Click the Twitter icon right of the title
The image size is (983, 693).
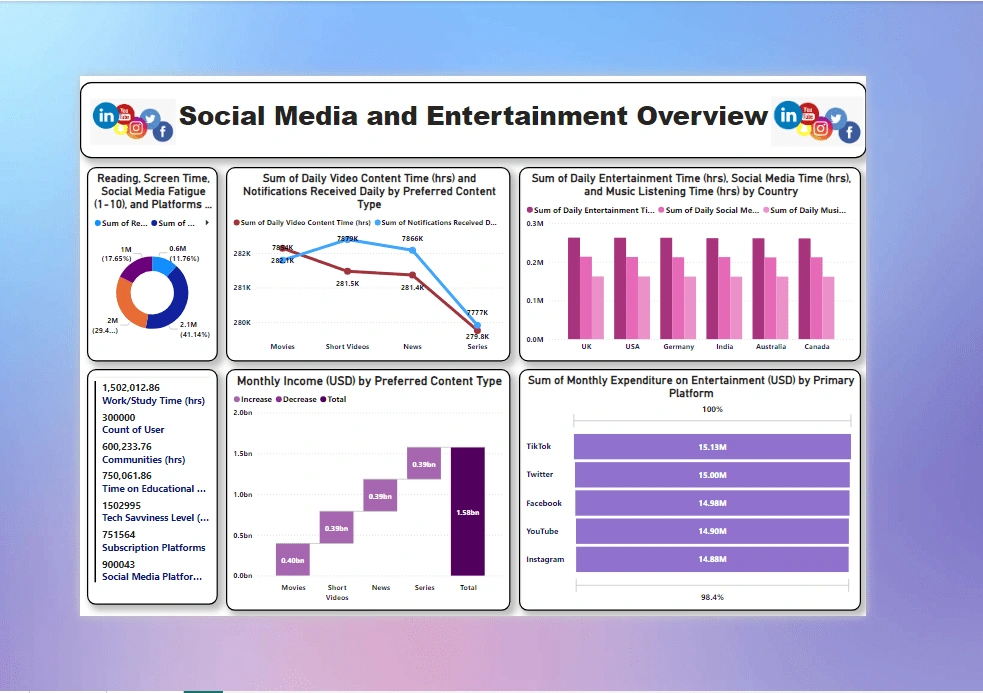pos(836,117)
